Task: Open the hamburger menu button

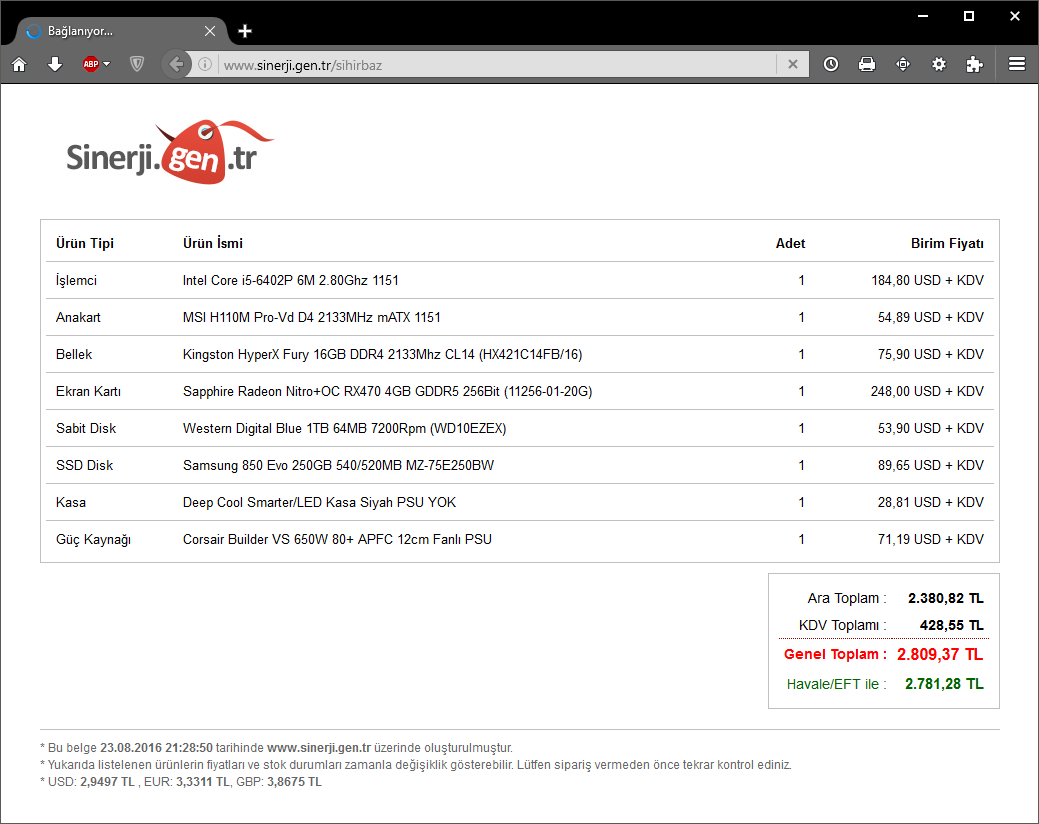Action: [x=1017, y=64]
